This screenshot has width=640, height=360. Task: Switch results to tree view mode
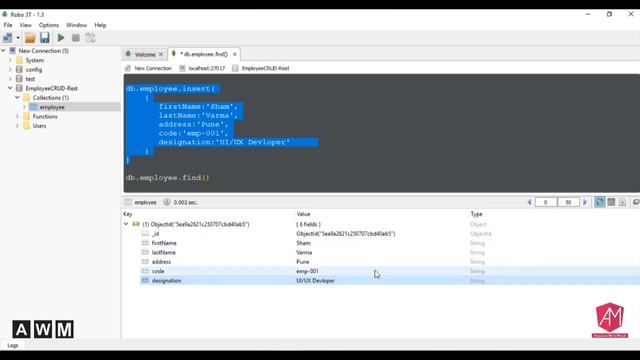600,202
